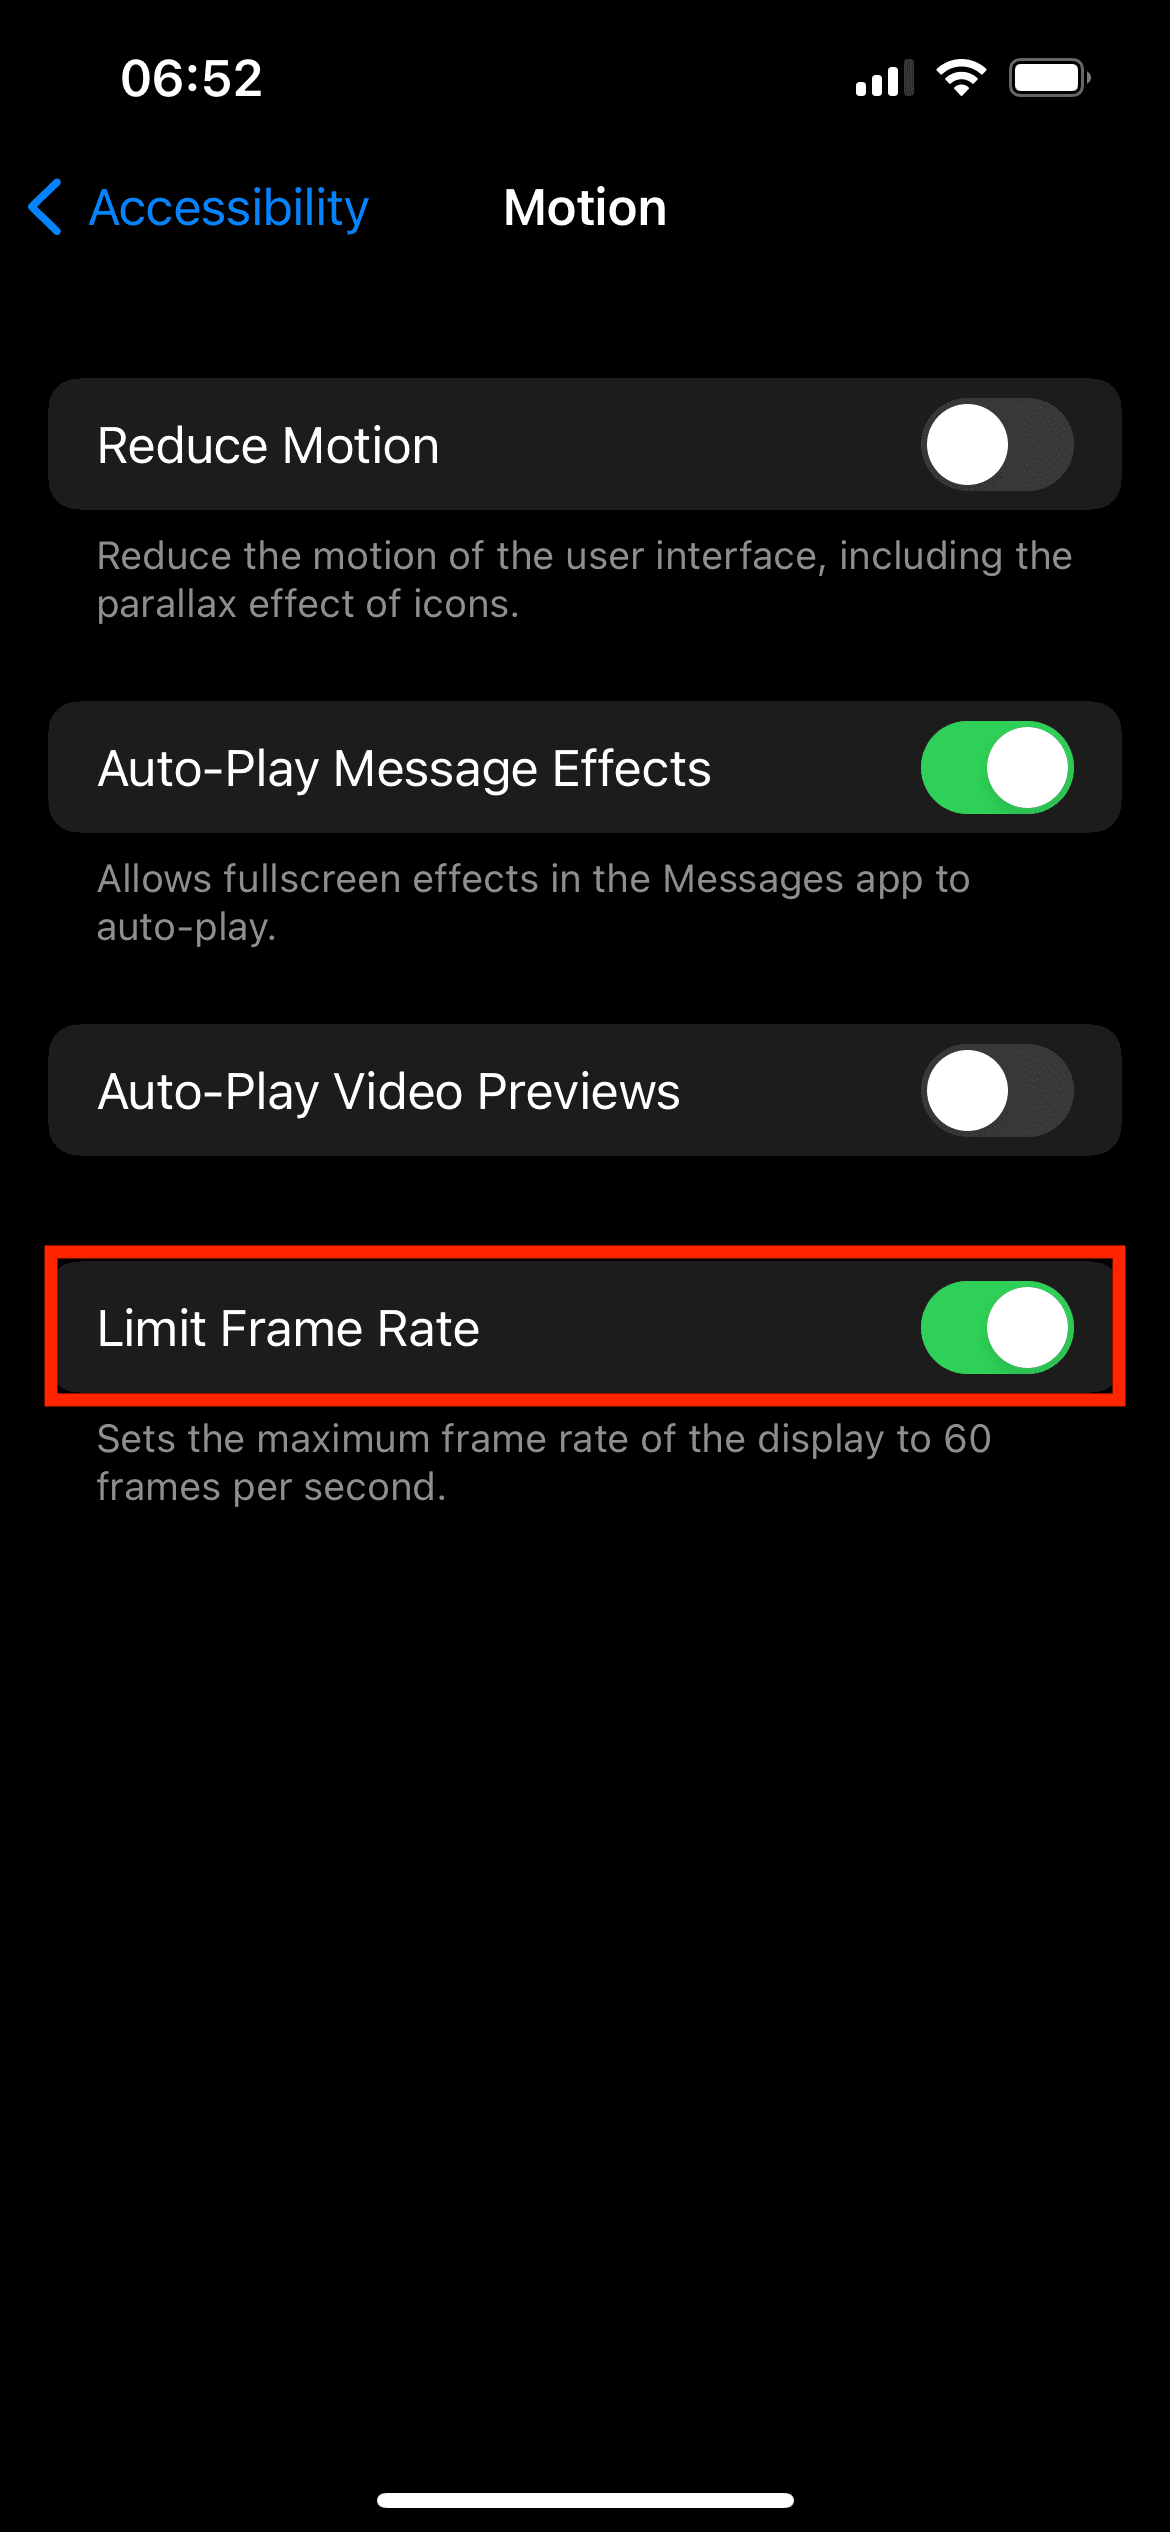Tap the Reduce Motion parallax description text
The image size is (1170, 2532).
pyautogui.click(x=584, y=580)
